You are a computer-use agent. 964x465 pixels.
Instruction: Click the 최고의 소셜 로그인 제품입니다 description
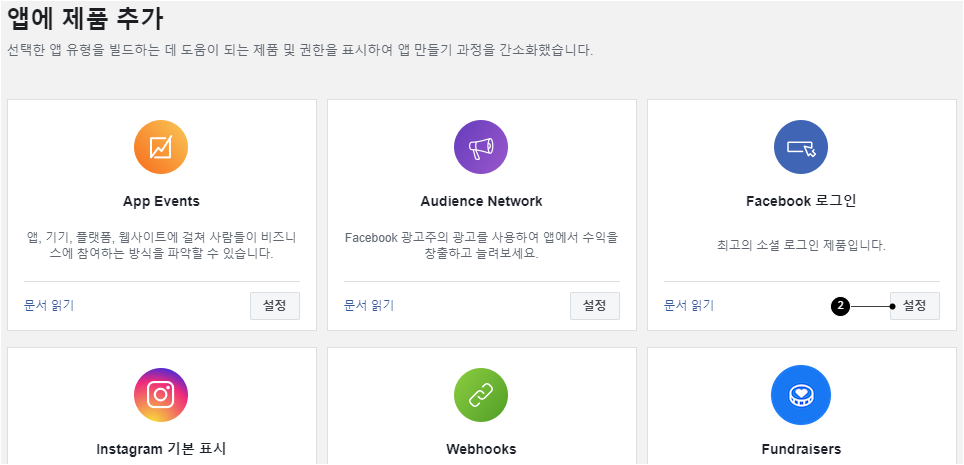801,246
